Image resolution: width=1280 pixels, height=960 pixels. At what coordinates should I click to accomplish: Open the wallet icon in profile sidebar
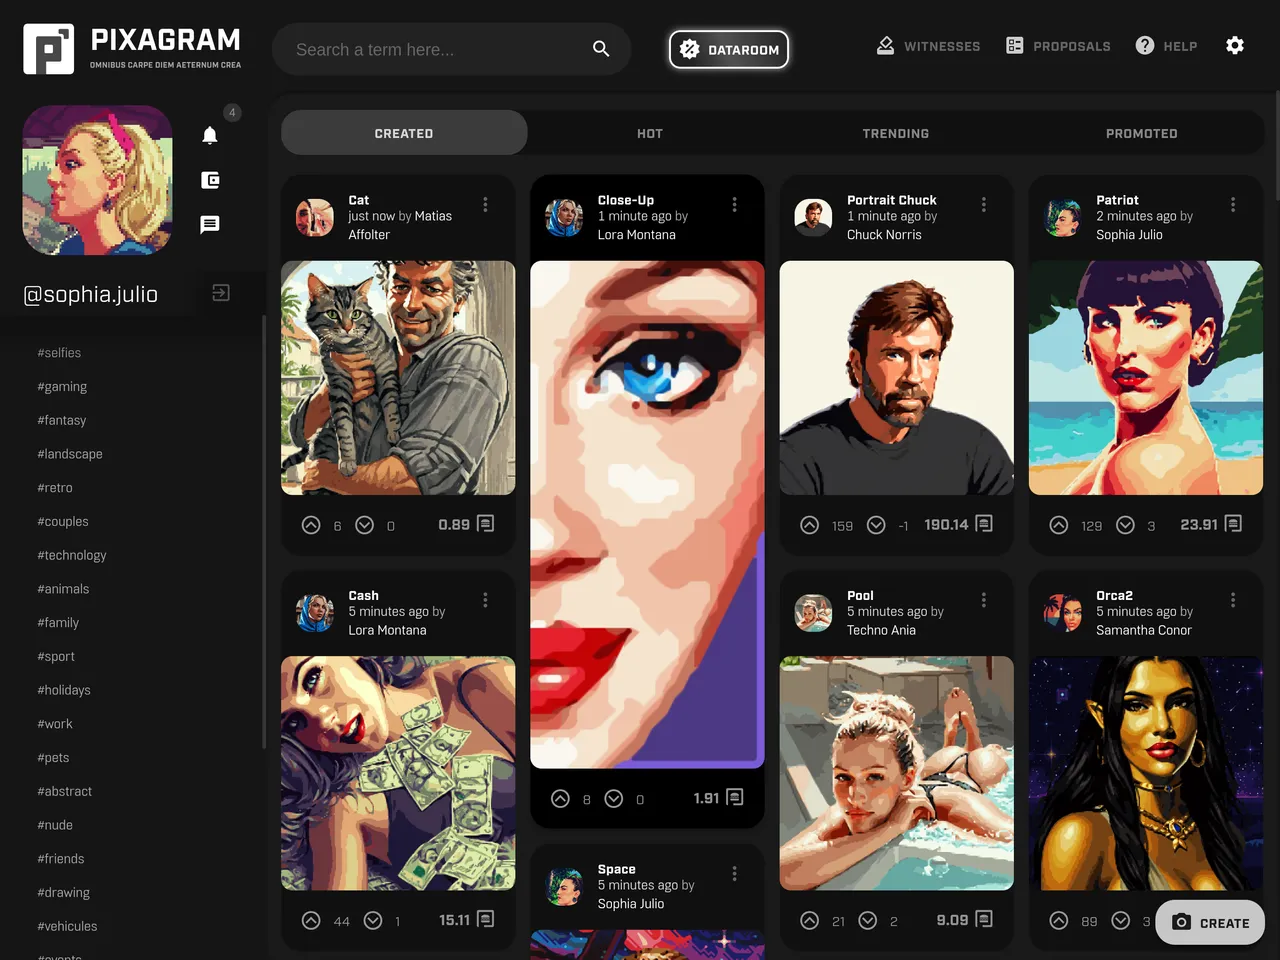210,180
